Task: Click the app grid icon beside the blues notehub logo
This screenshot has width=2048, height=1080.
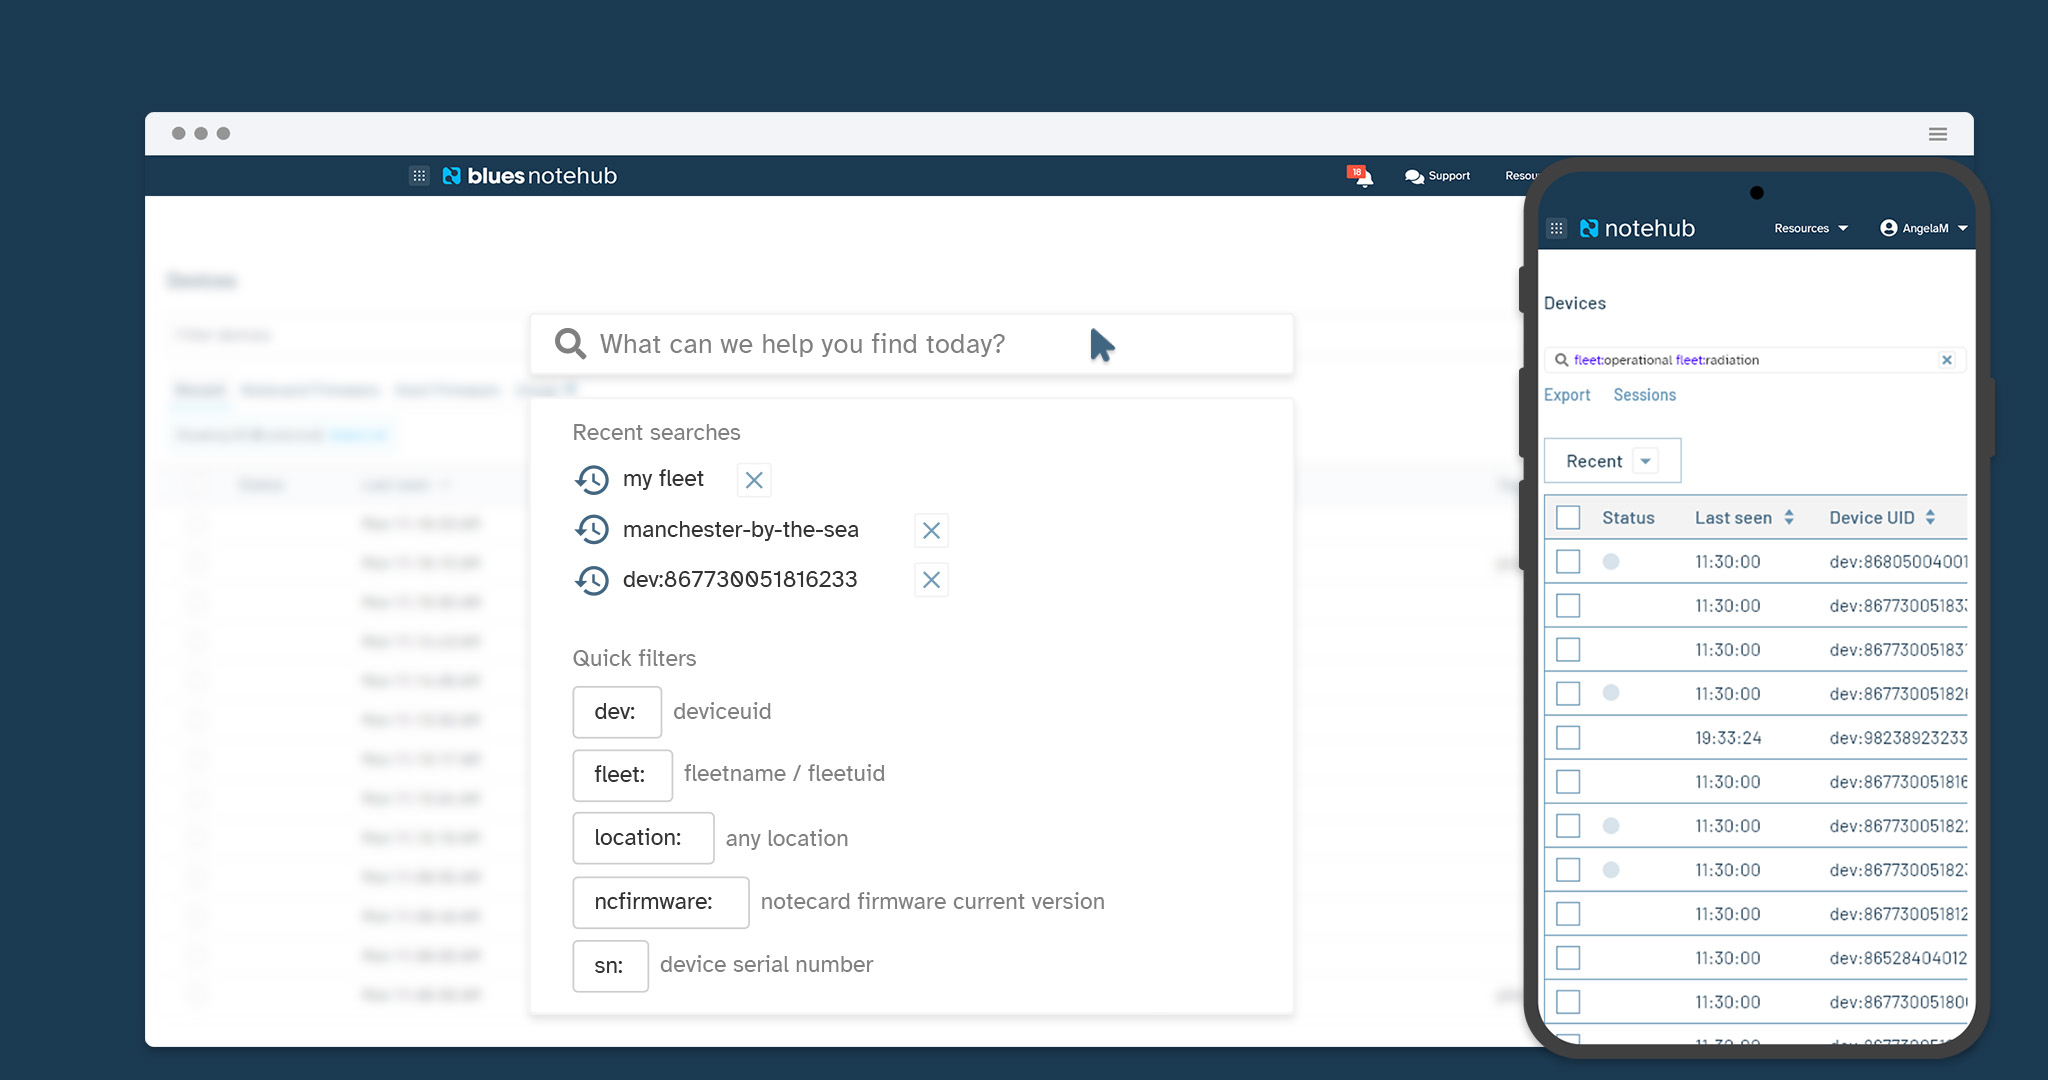Action: pos(419,175)
